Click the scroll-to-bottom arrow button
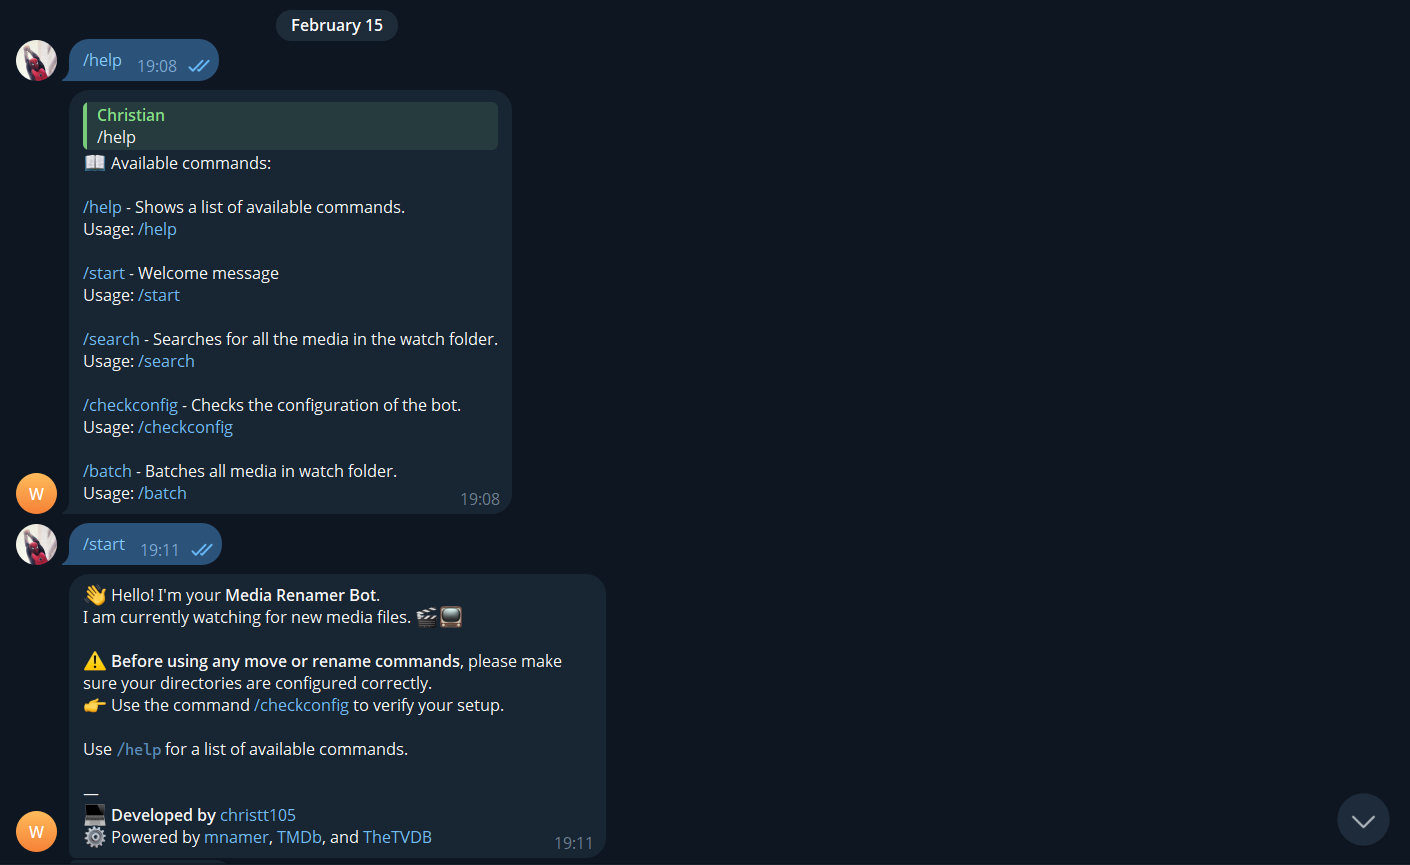This screenshot has height=865, width=1410. pos(1363,820)
